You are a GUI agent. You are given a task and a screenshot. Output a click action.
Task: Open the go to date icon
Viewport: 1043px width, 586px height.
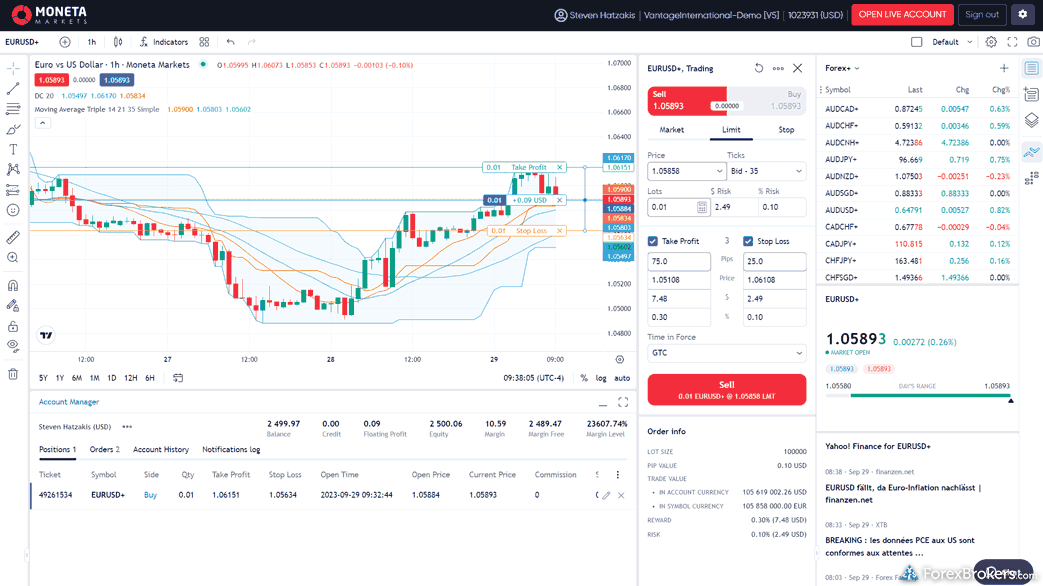tap(178, 378)
